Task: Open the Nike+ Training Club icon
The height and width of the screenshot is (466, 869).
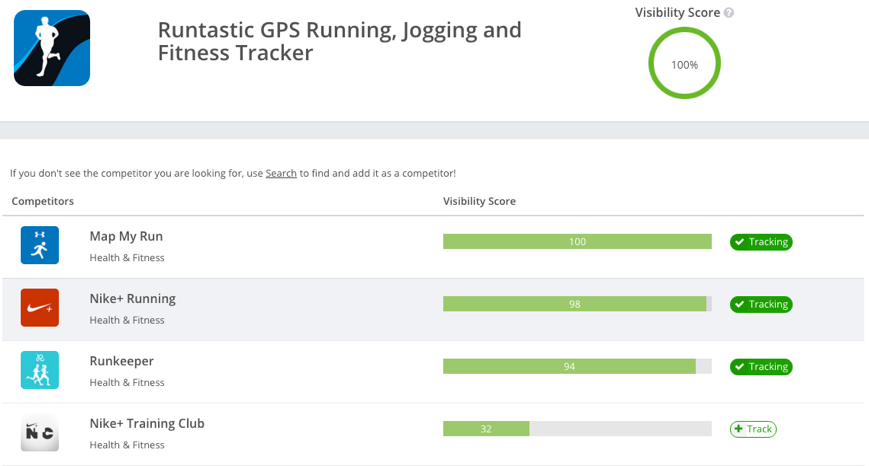Action: [x=40, y=432]
